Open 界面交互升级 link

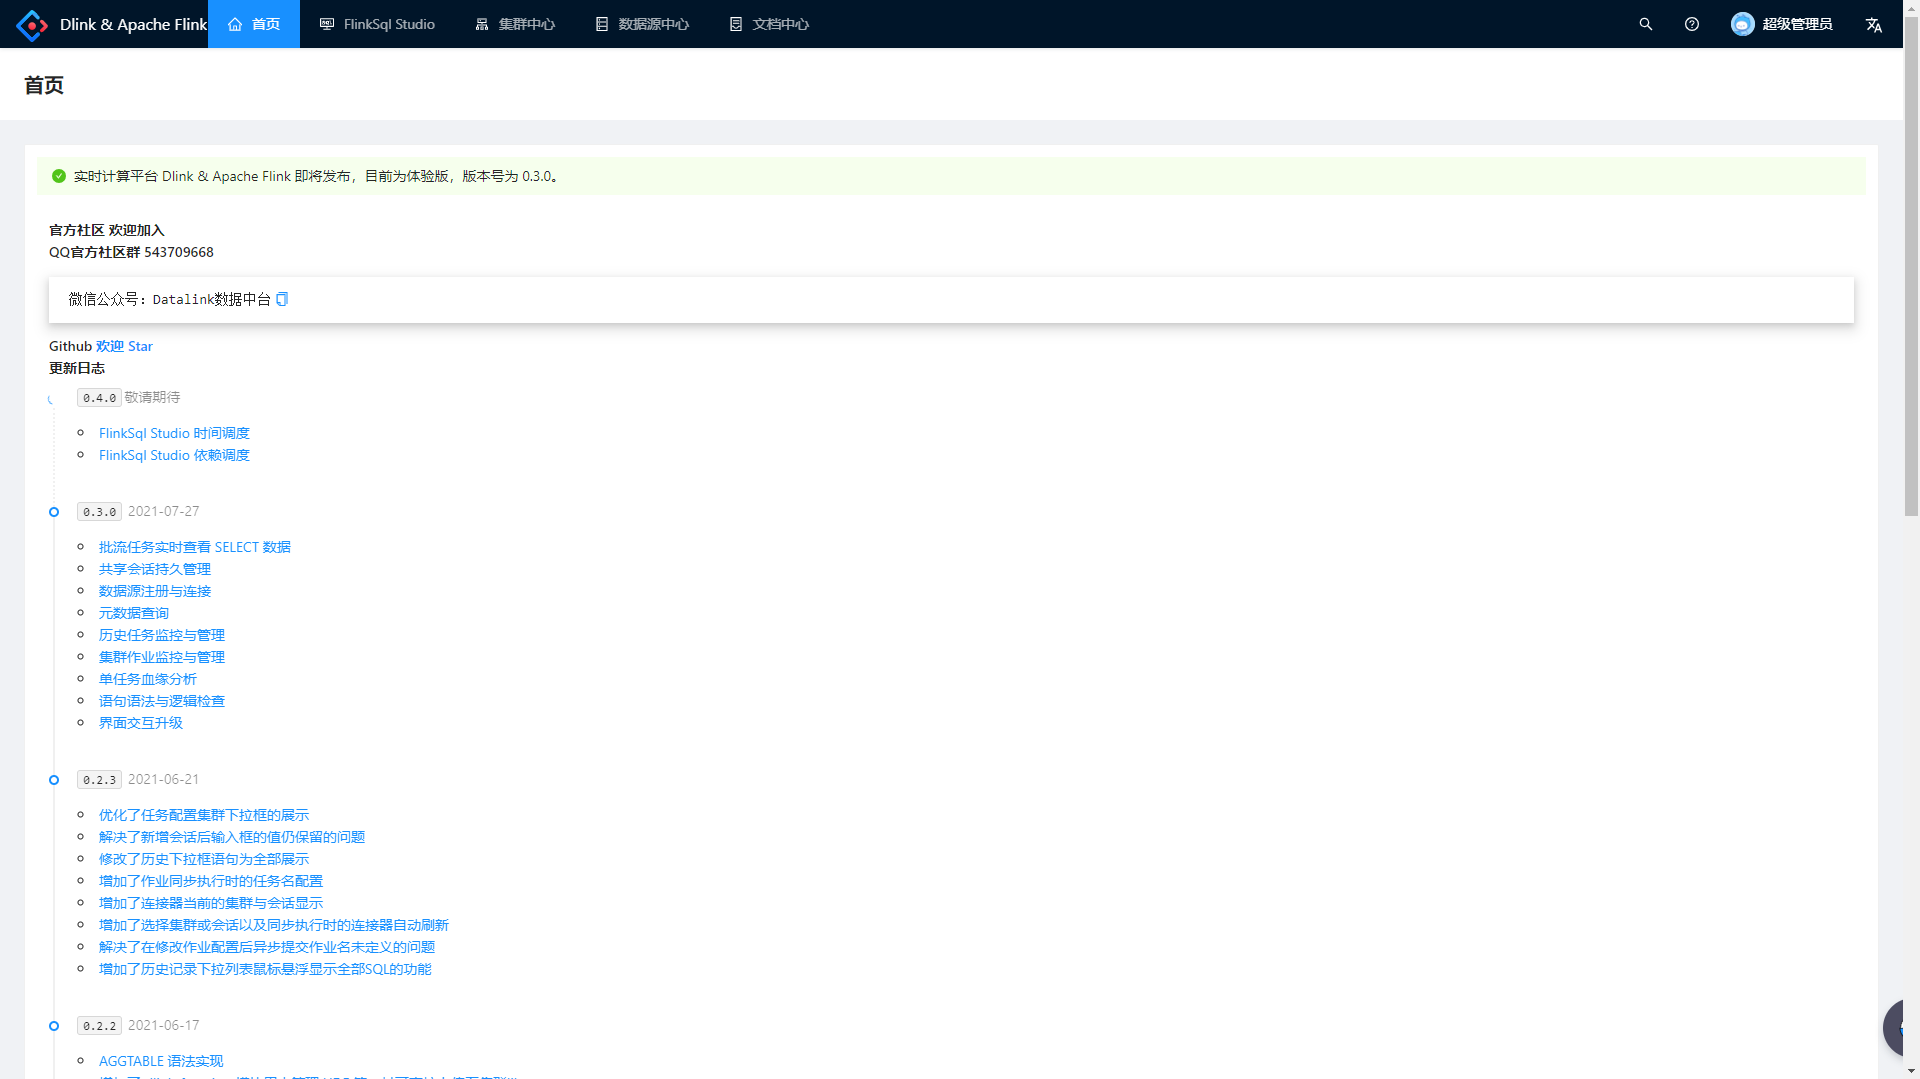(141, 723)
